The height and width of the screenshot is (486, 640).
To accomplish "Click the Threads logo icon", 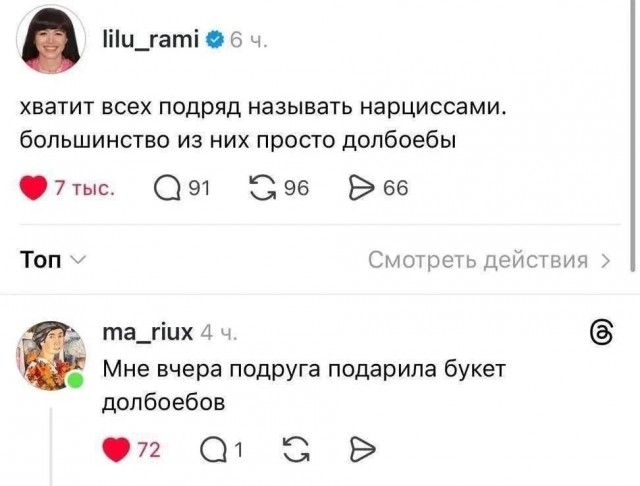I will (x=602, y=333).
